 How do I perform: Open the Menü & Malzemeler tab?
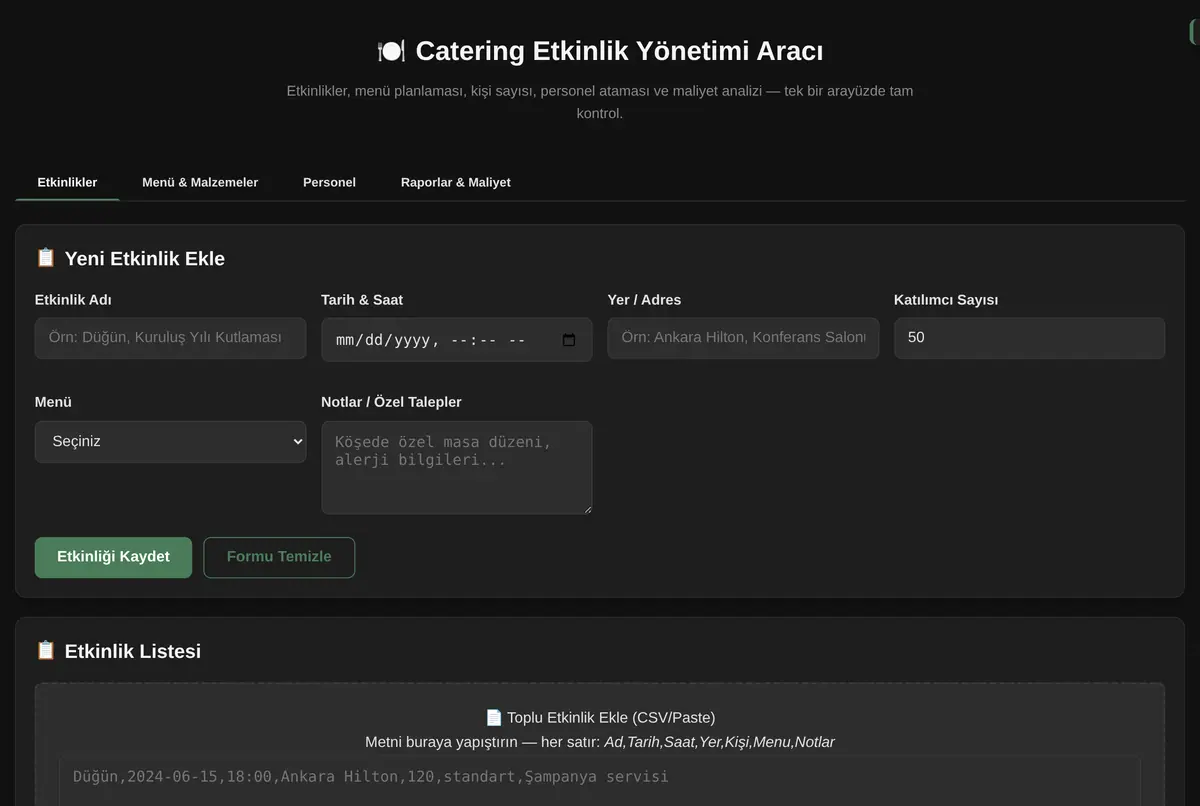coord(200,182)
